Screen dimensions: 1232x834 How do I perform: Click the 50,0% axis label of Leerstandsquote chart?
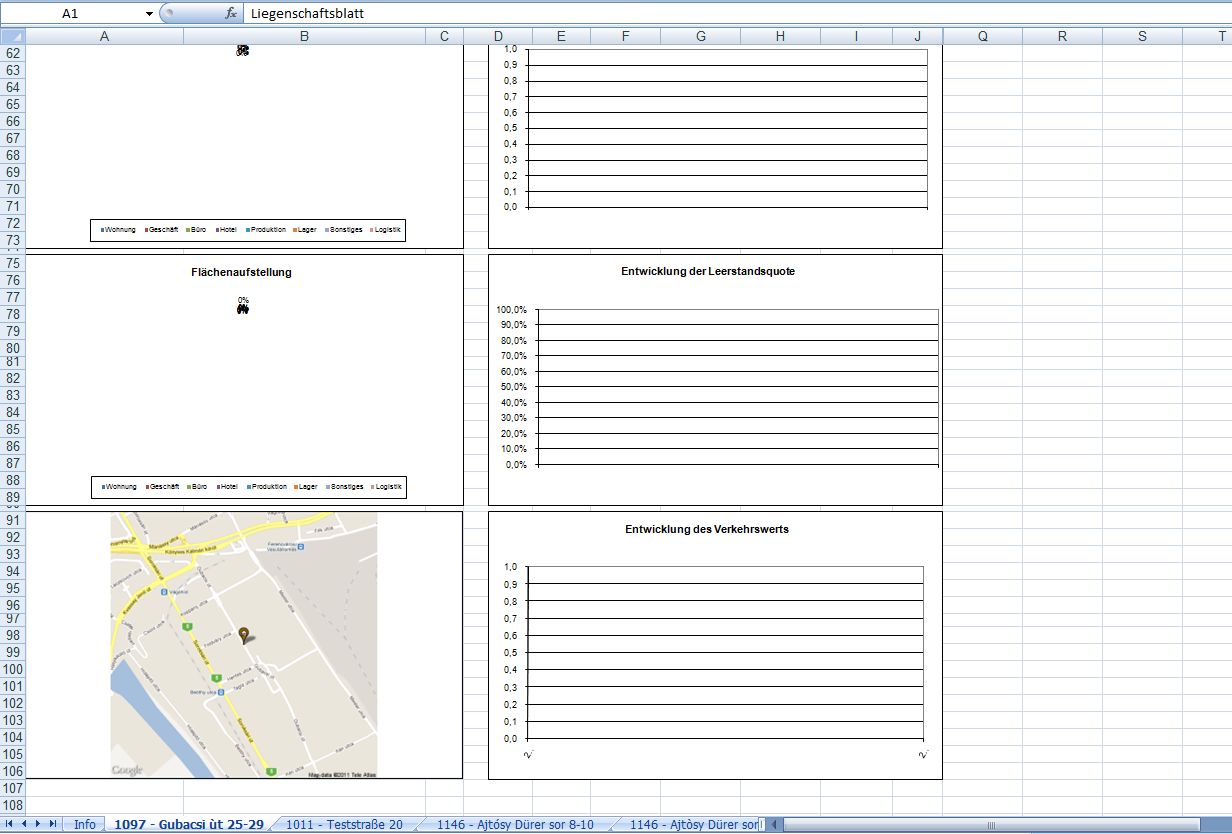pos(513,387)
